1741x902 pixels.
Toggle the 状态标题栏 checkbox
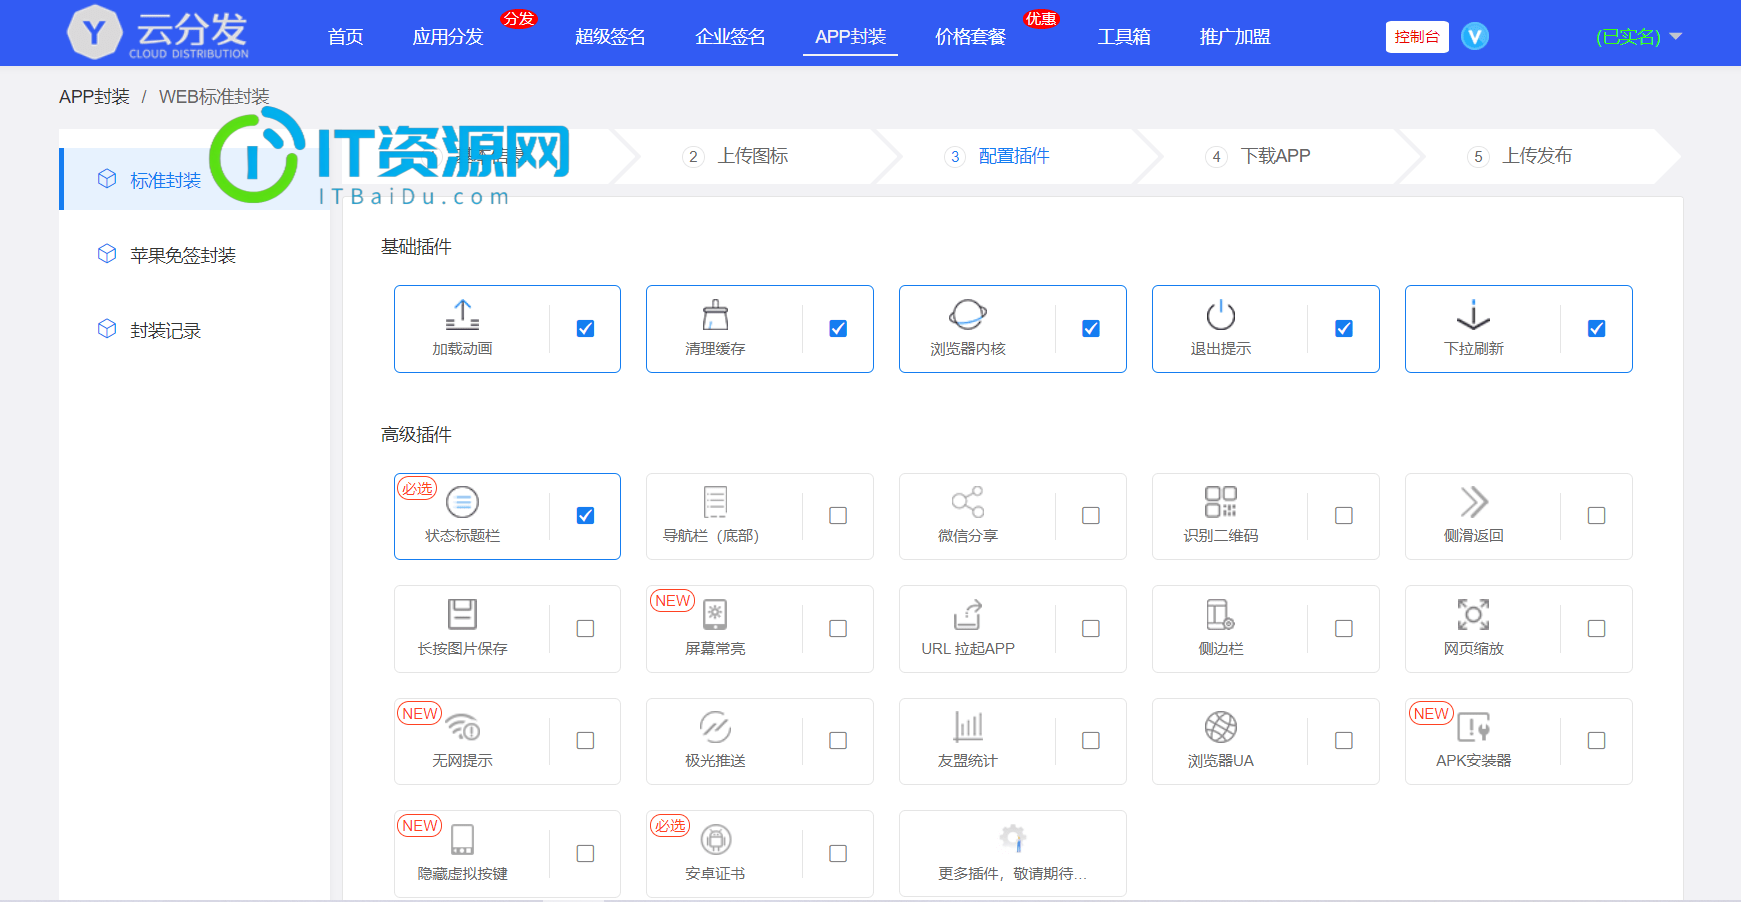coord(586,515)
